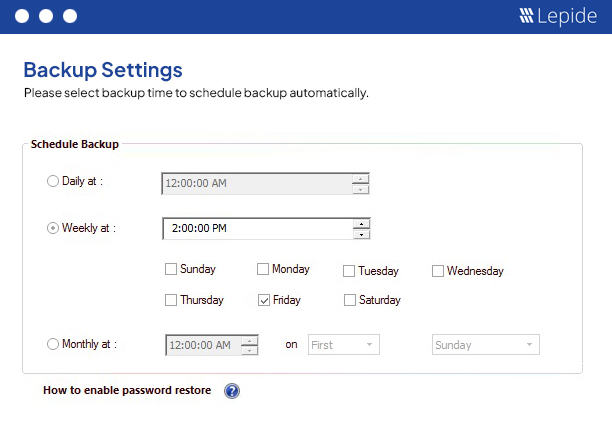
Task: Click the first window control dot
Action: point(22,16)
